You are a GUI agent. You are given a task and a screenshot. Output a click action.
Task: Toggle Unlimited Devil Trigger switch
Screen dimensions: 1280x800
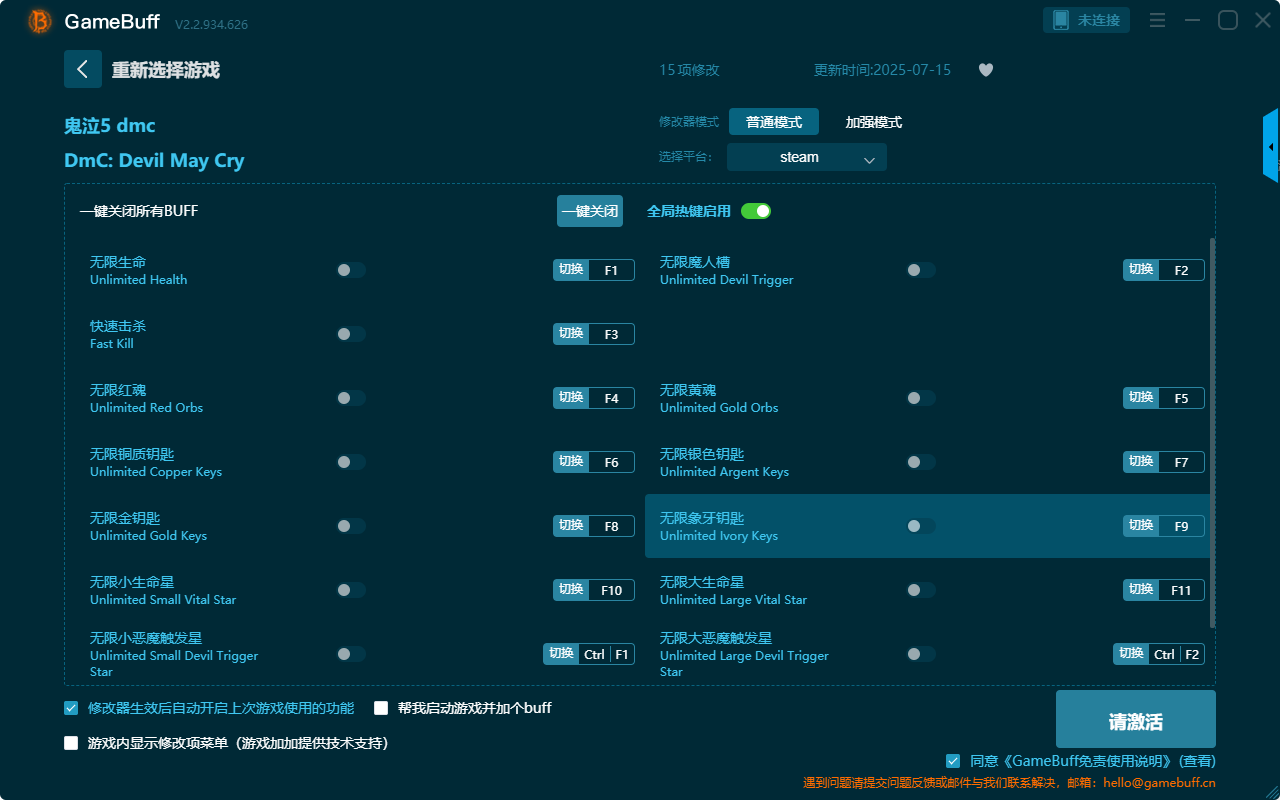[x=921, y=270]
